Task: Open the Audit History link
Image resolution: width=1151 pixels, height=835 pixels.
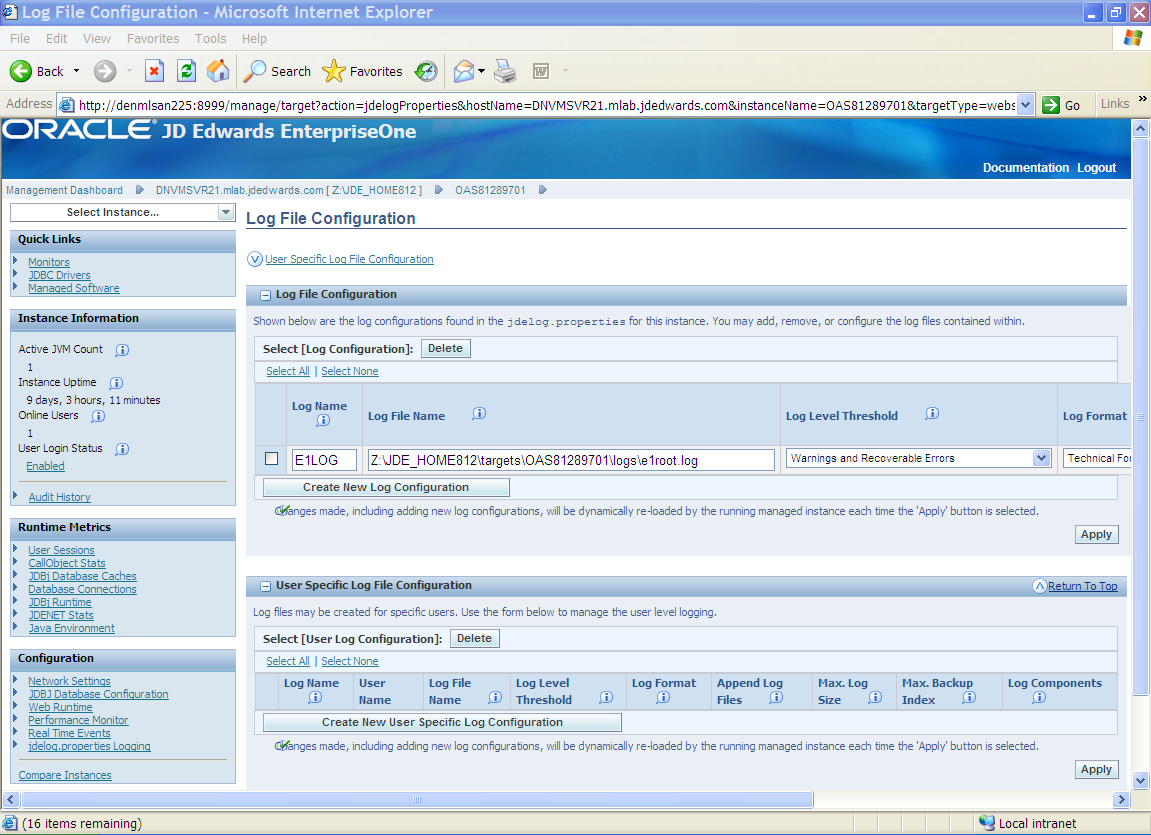Action: [x=59, y=497]
